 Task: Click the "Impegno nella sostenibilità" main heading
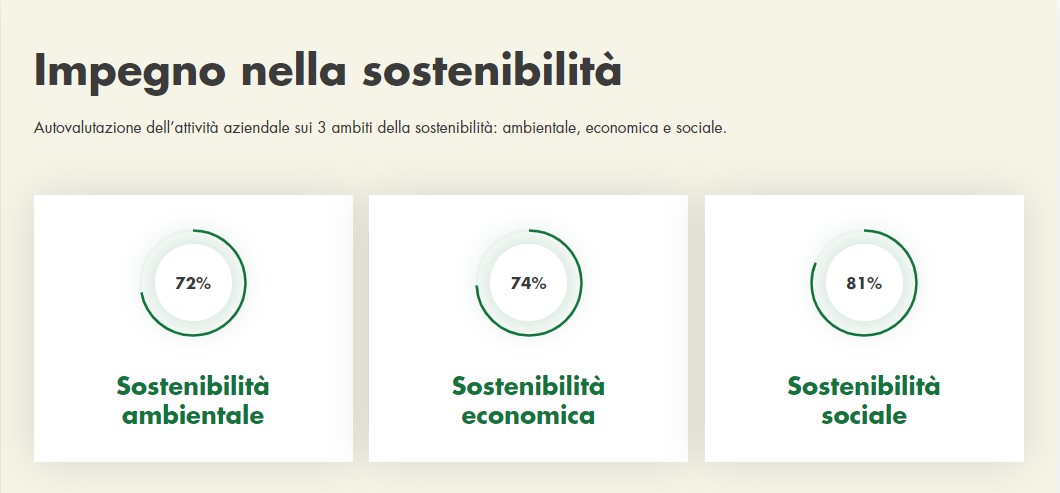coord(328,72)
